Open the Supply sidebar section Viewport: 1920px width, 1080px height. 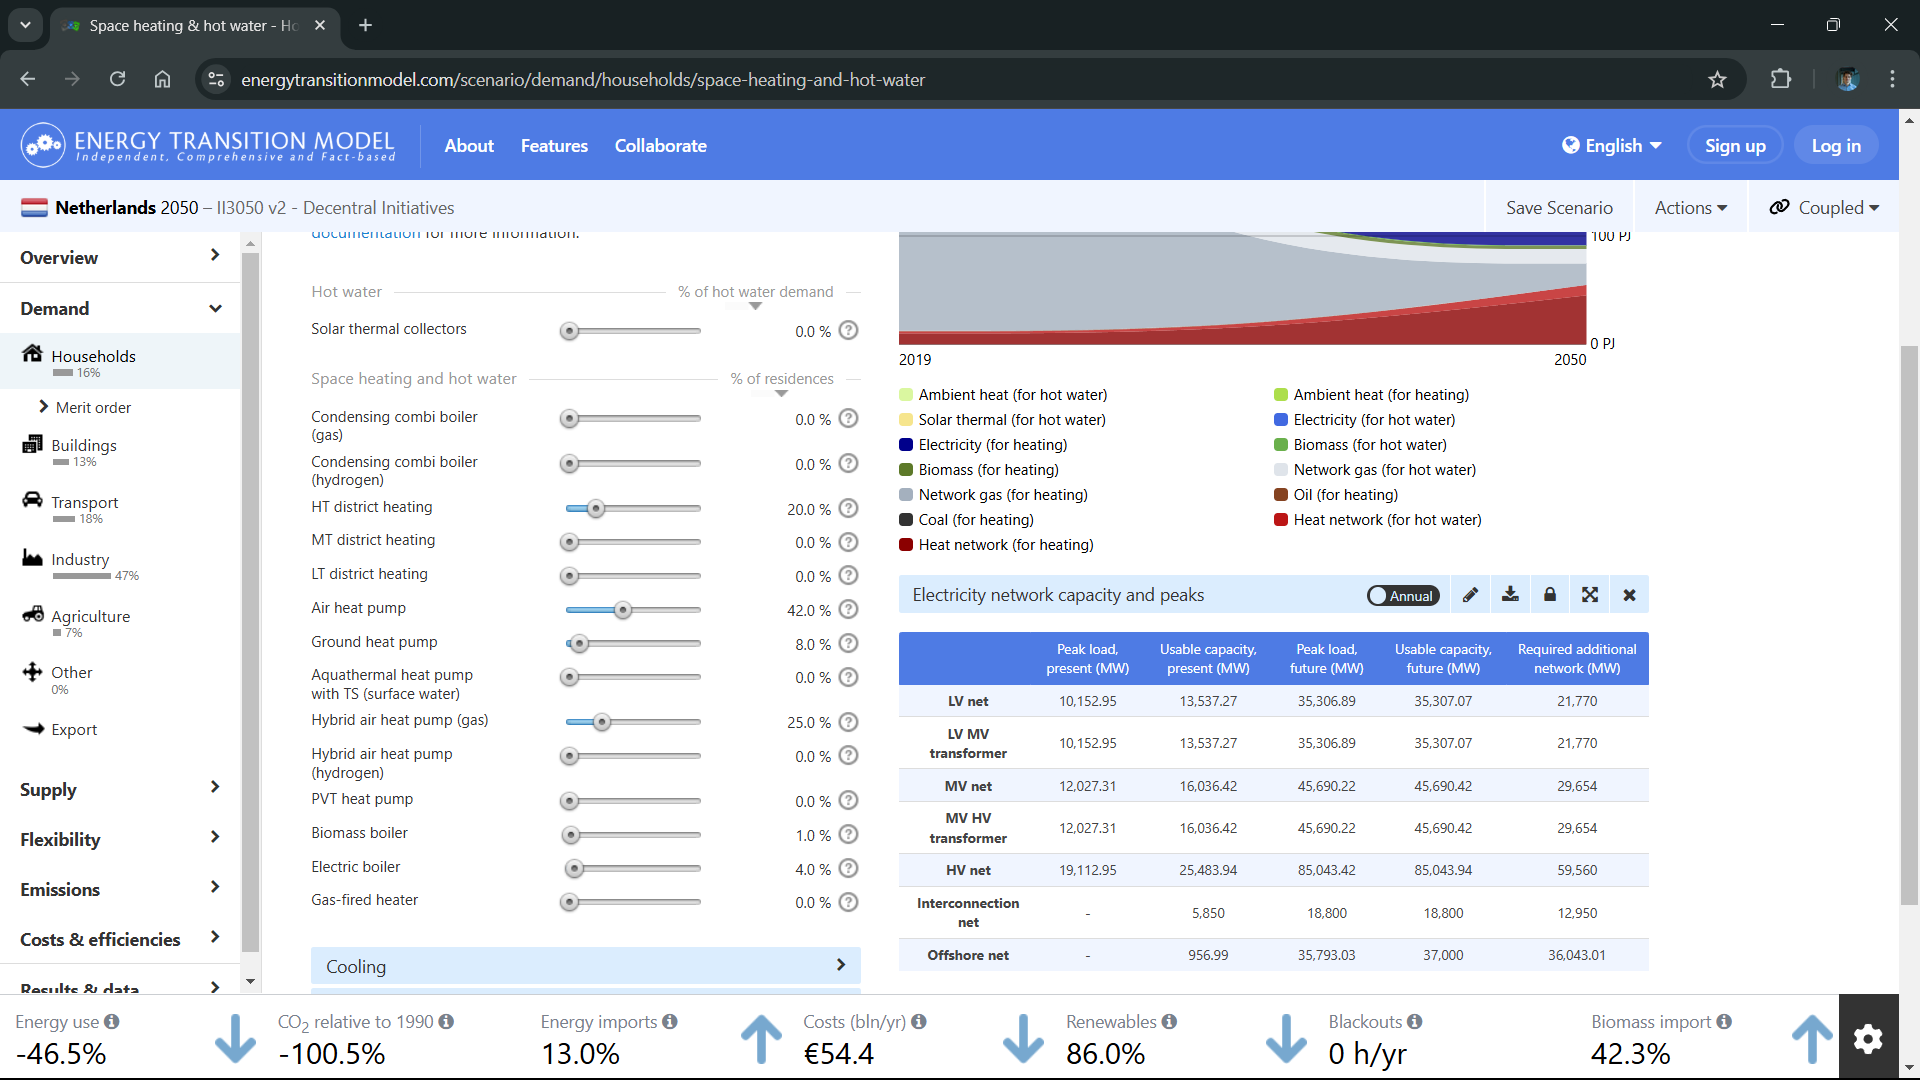120,789
